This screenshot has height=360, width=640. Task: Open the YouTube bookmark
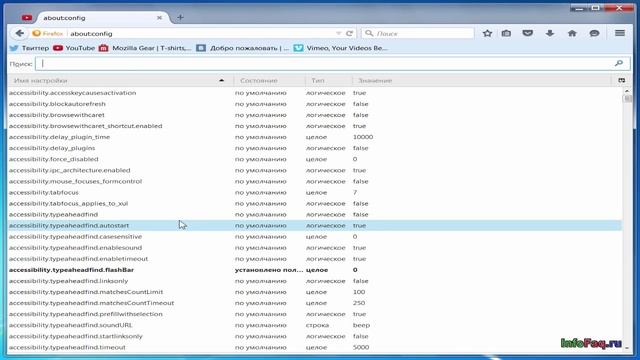pos(74,48)
